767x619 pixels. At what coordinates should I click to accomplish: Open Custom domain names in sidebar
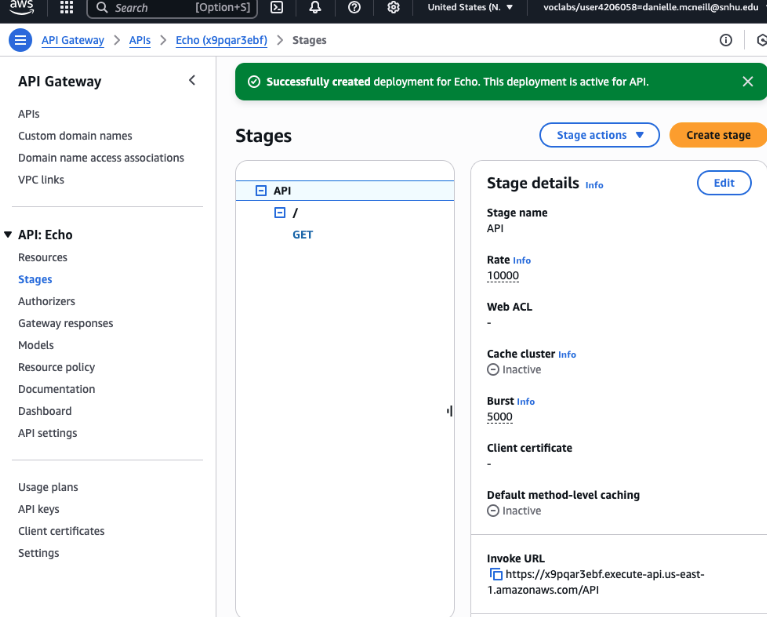pos(75,136)
